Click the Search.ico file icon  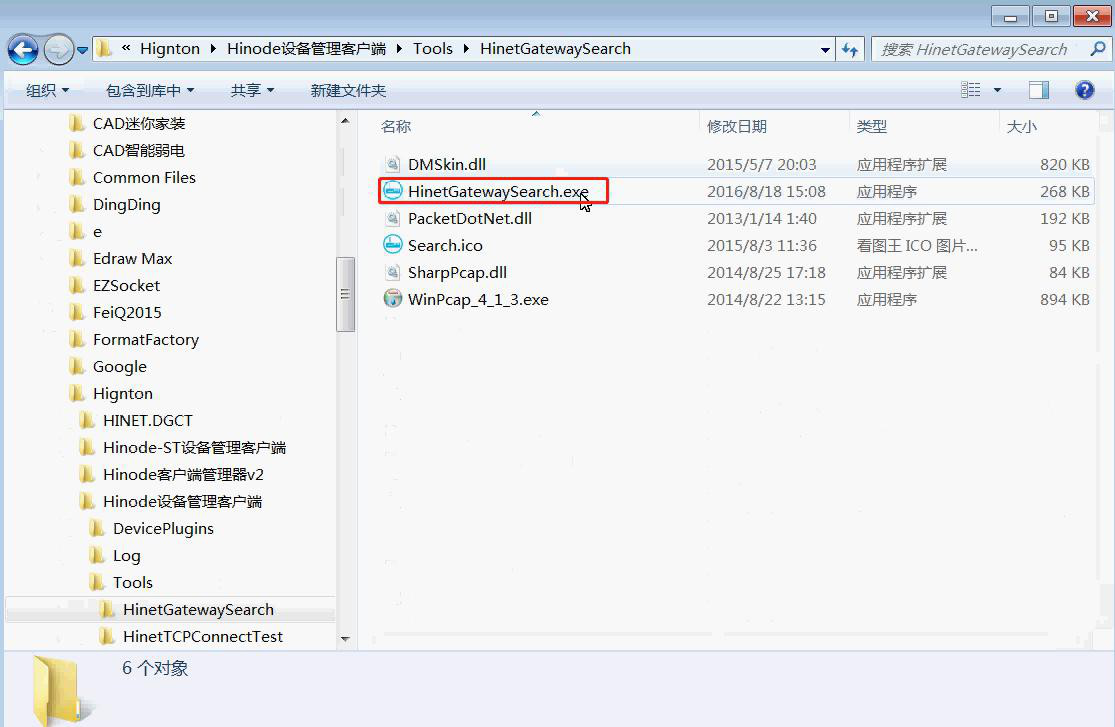[393, 246]
